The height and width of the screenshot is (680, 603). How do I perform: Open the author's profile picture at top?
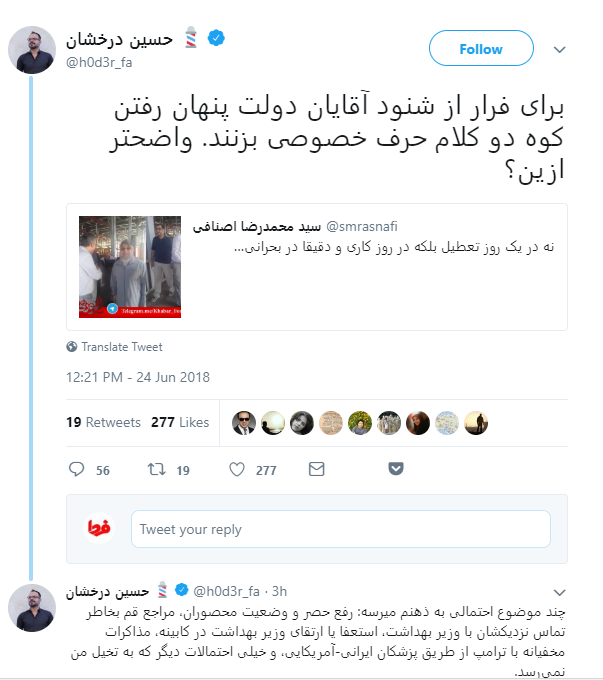click(32, 50)
